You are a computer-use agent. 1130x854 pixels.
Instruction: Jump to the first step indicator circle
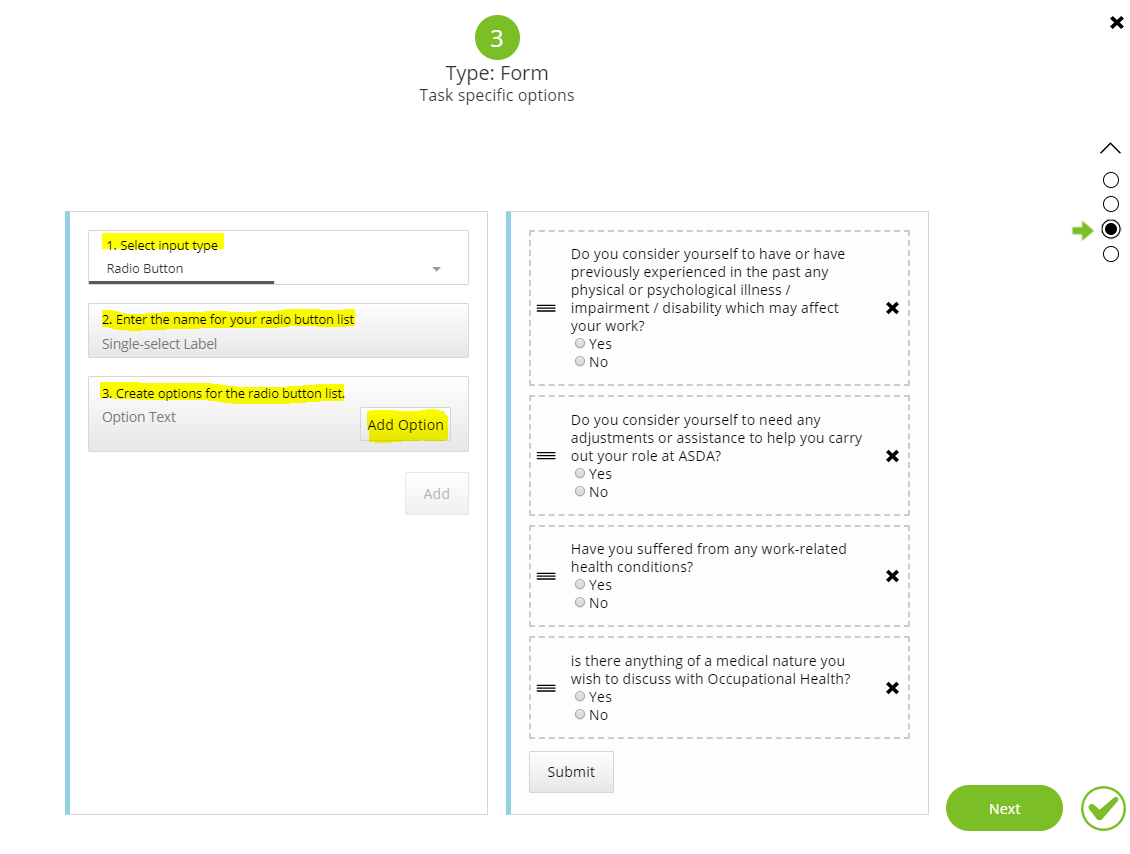(1110, 180)
